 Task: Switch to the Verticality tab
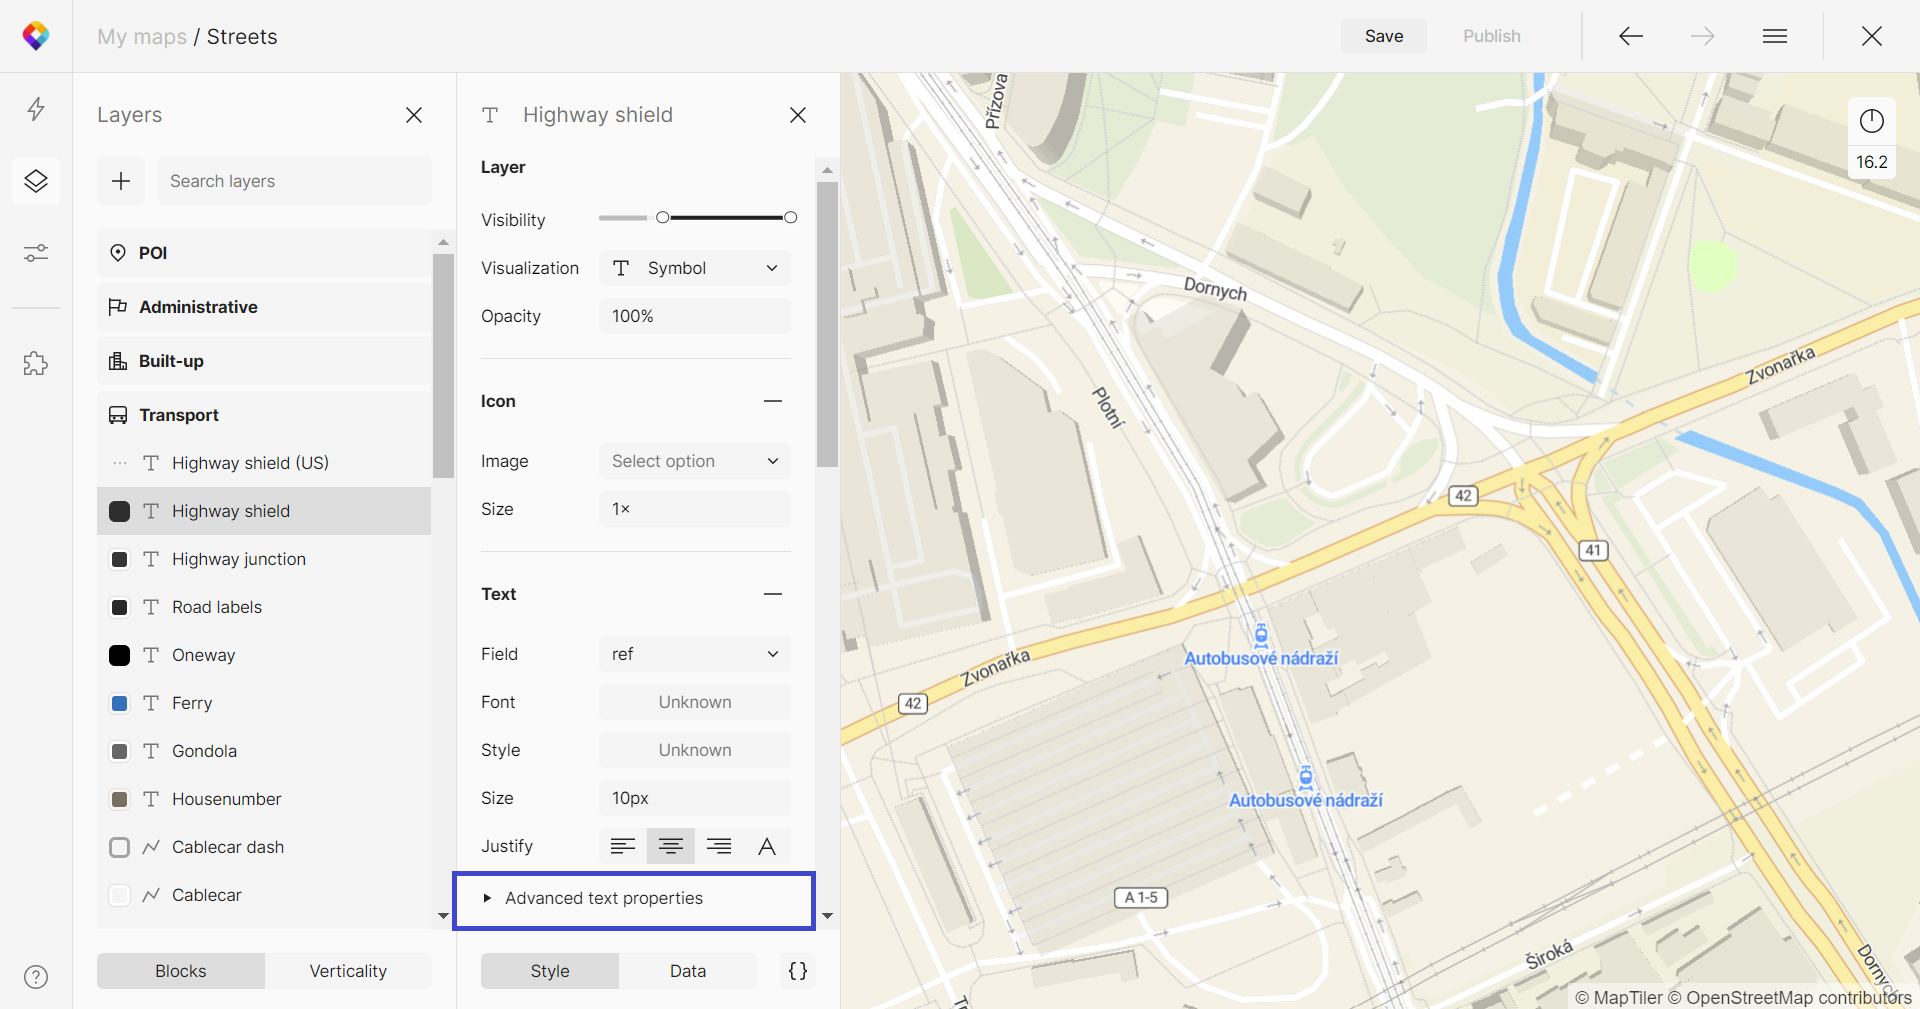coord(348,971)
